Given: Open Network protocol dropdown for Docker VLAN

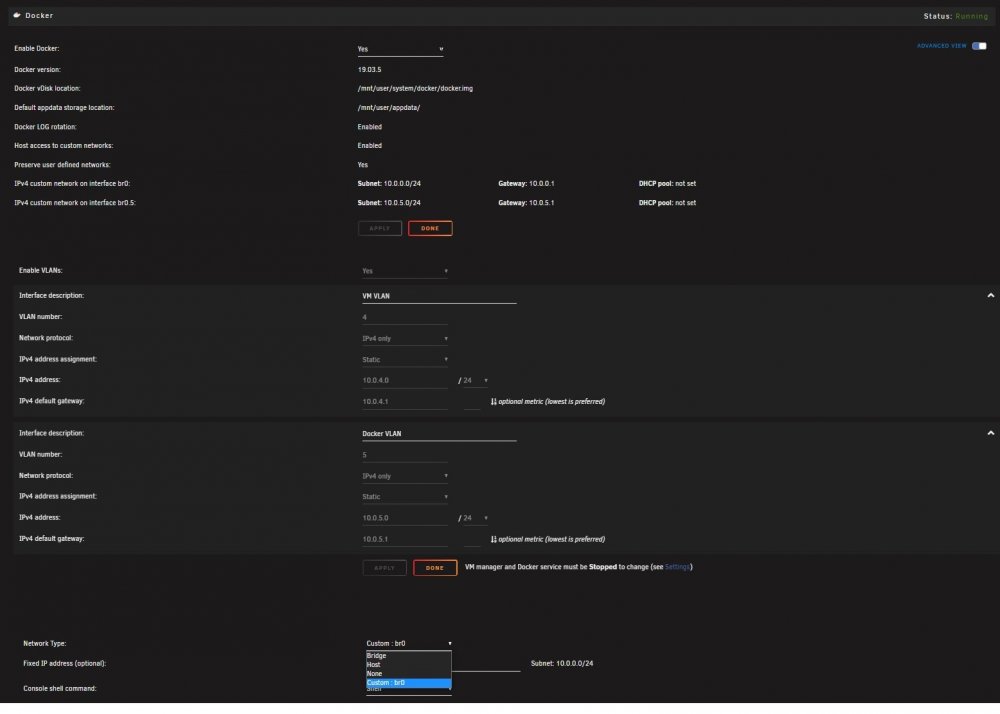Looking at the screenshot, I should coord(405,476).
